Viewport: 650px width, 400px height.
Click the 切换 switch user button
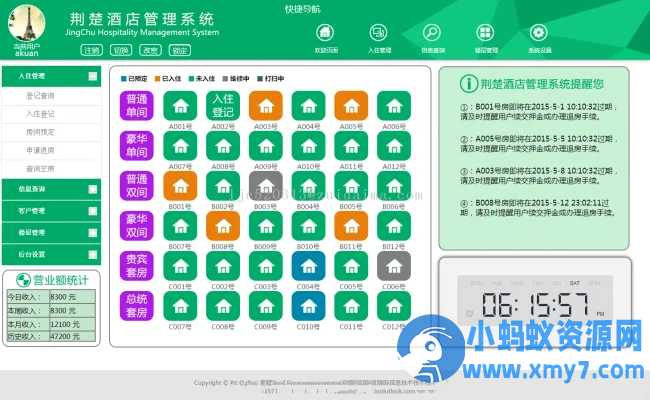pyautogui.click(x=121, y=50)
